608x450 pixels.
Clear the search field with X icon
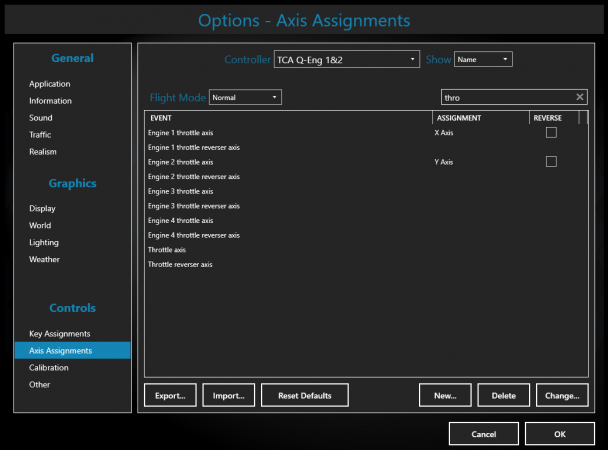point(580,97)
